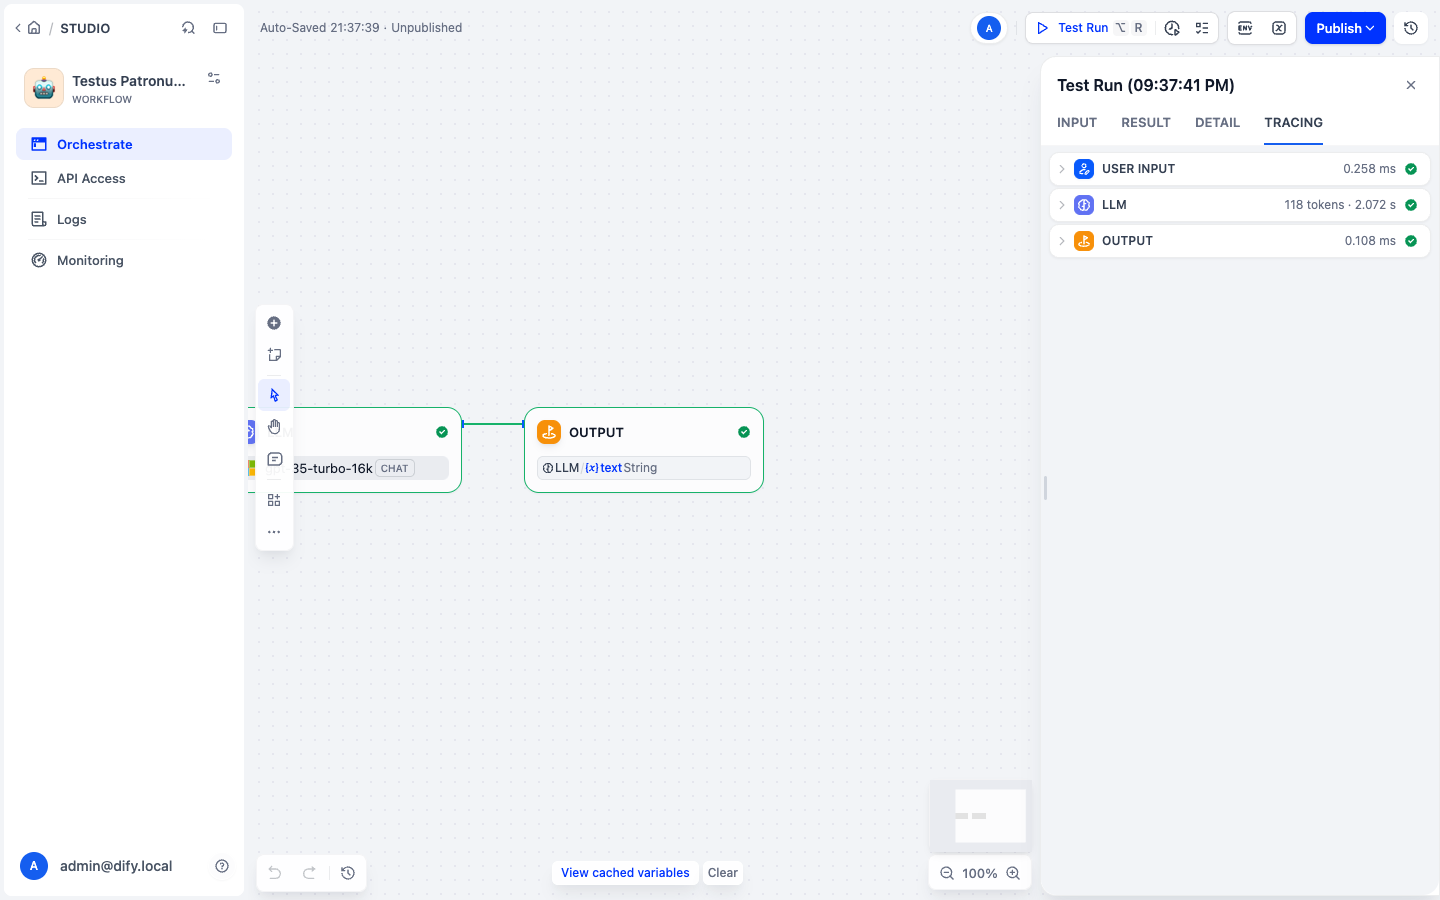Zoom out the canvas

[x=947, y=873]
